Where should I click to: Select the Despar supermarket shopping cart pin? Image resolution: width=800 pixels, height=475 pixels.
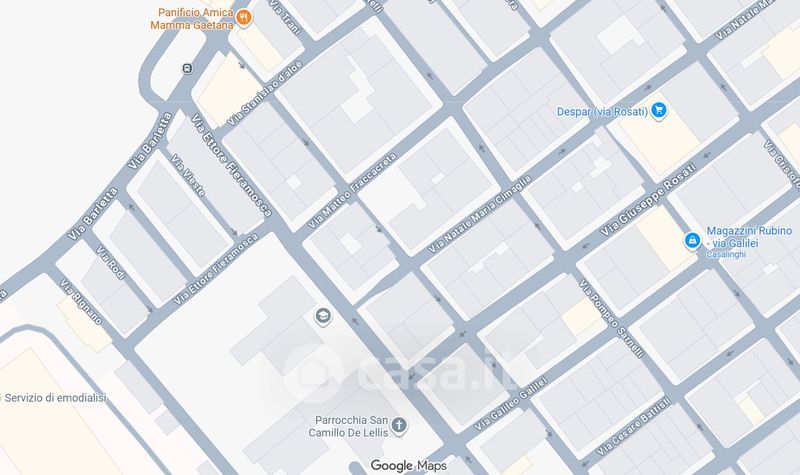pos(659,110)
